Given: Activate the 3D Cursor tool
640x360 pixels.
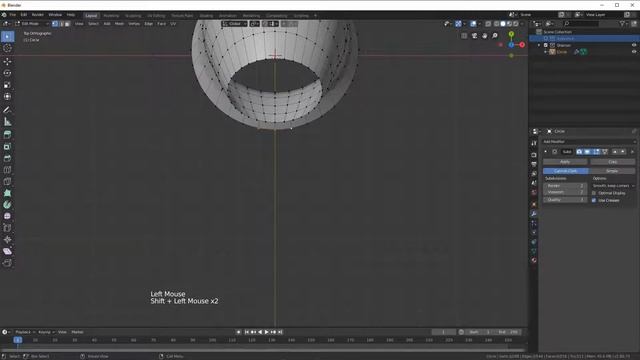Looking at the screenshot, I should pos(7,48).
